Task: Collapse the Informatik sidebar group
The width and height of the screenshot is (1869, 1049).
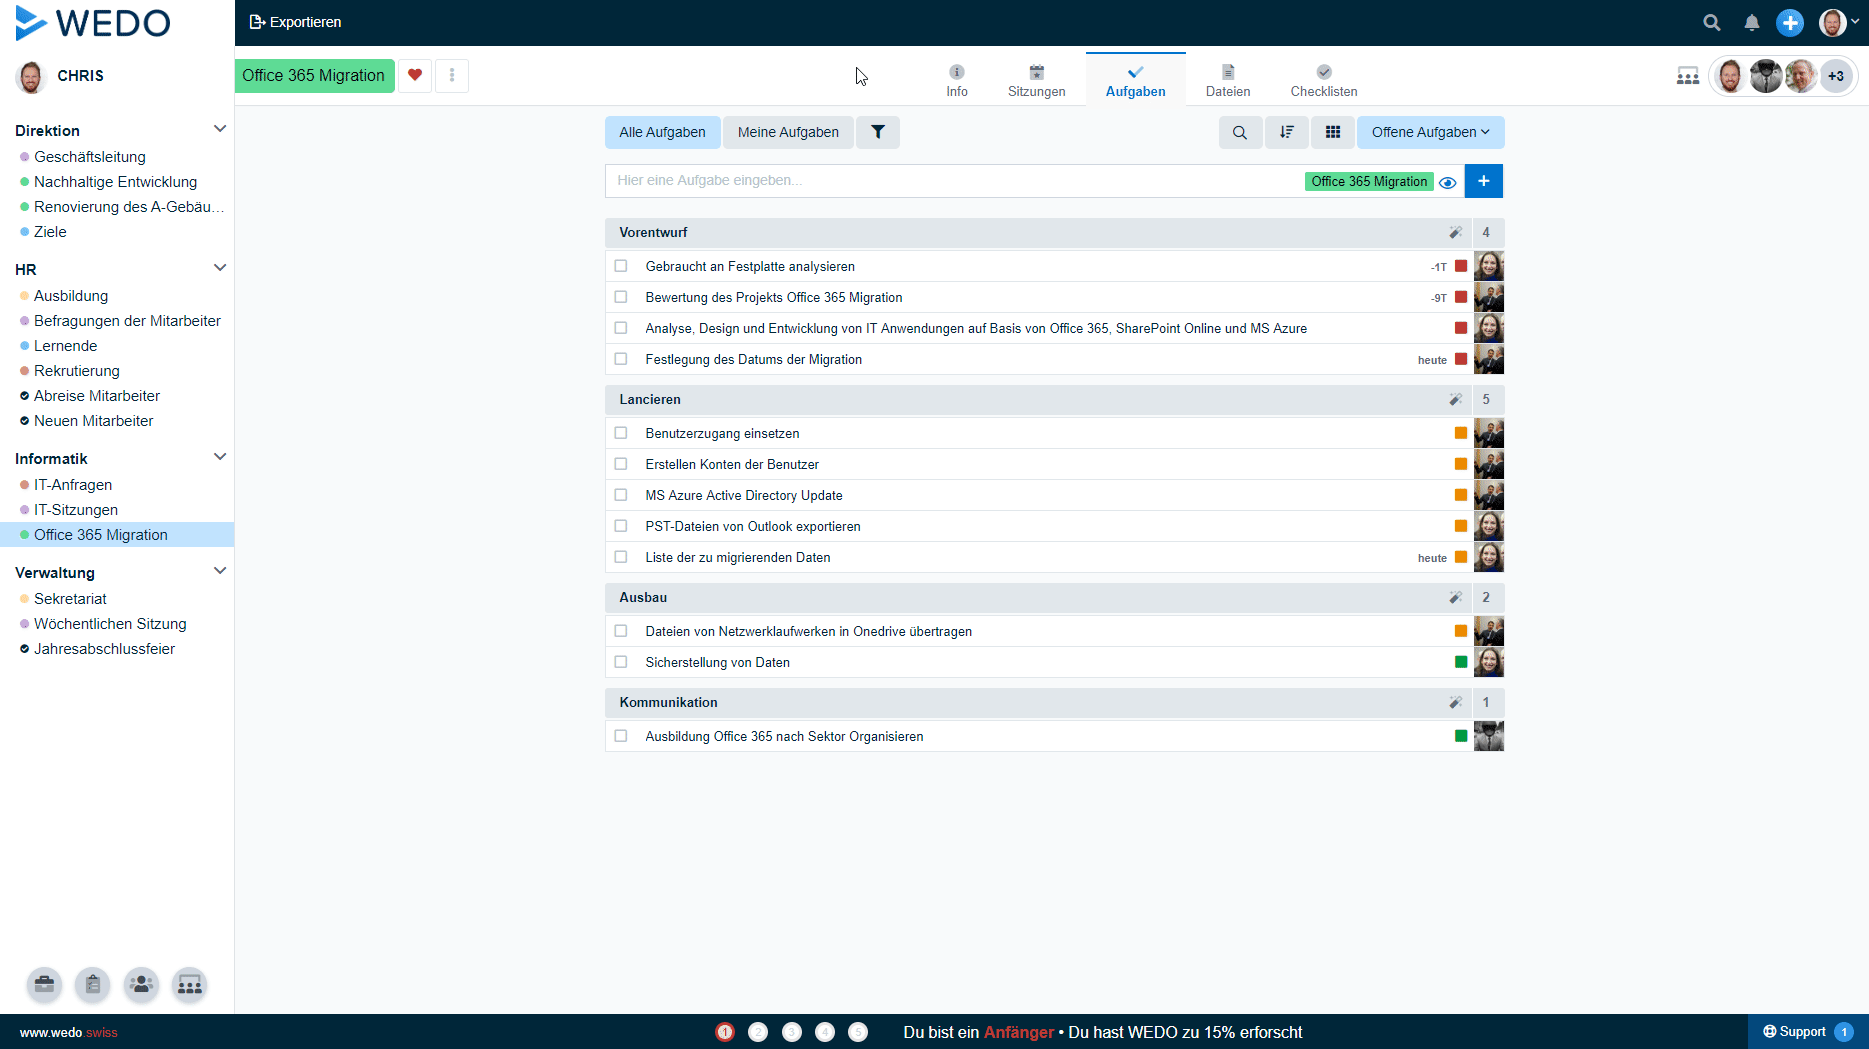Action: [220, 457]
